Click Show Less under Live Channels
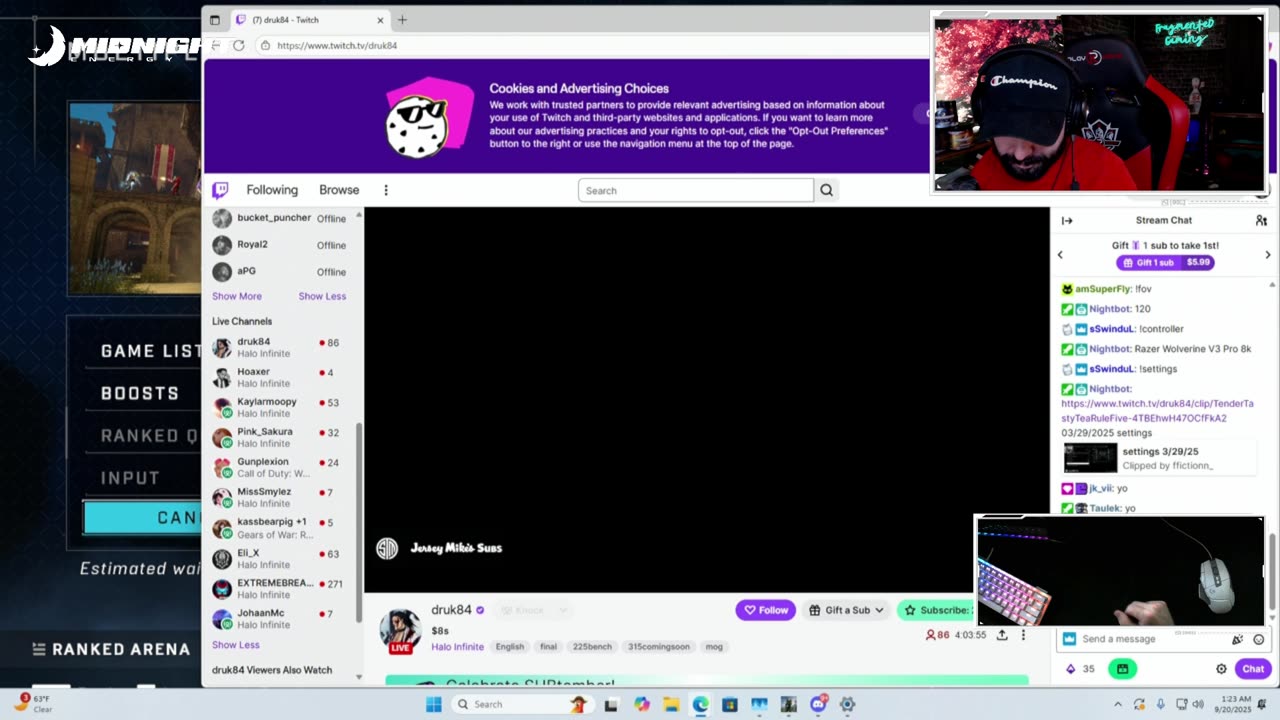The image size is (1280, 720). (x=236, y=645)
